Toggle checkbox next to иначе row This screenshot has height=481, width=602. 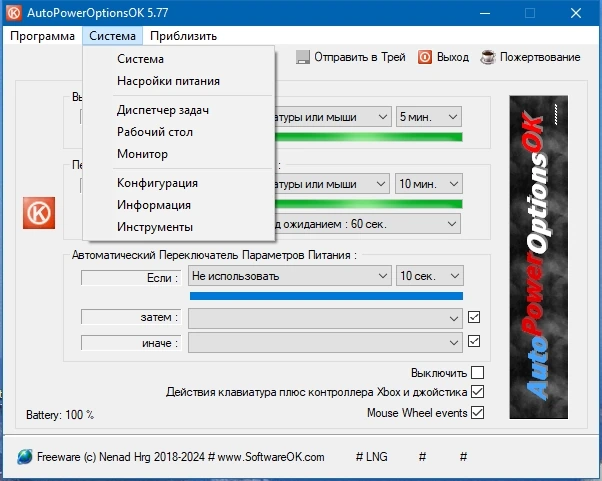click(474, 341)
